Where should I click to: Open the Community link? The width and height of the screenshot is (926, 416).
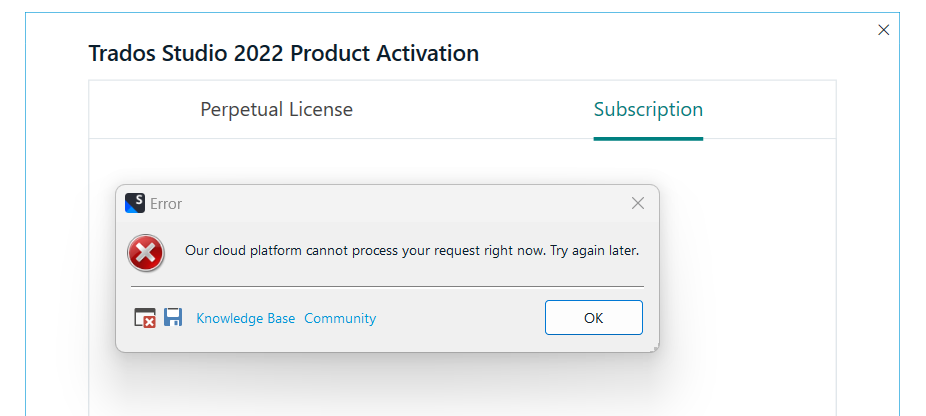click(340, 318)
